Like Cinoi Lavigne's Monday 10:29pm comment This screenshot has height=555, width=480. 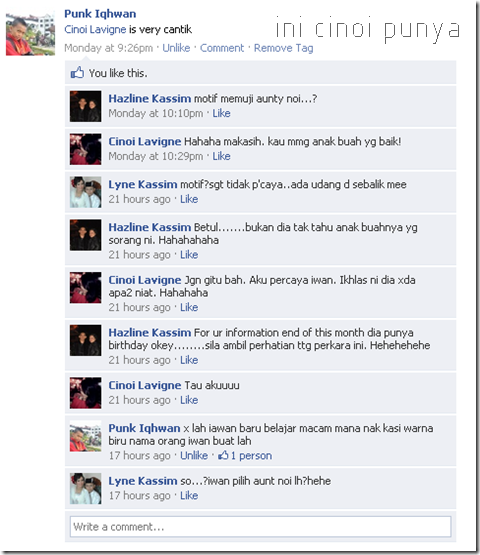point(221,156)
